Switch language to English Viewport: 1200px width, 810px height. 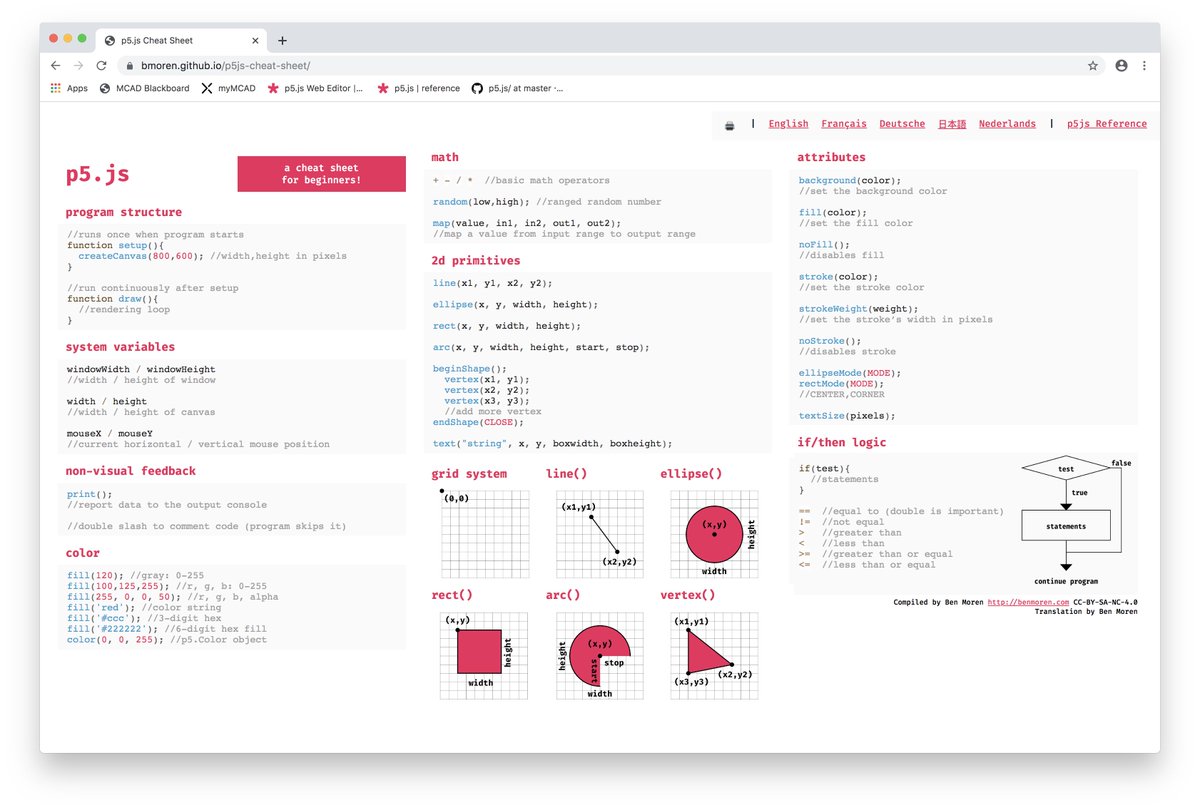coord(788,124)
